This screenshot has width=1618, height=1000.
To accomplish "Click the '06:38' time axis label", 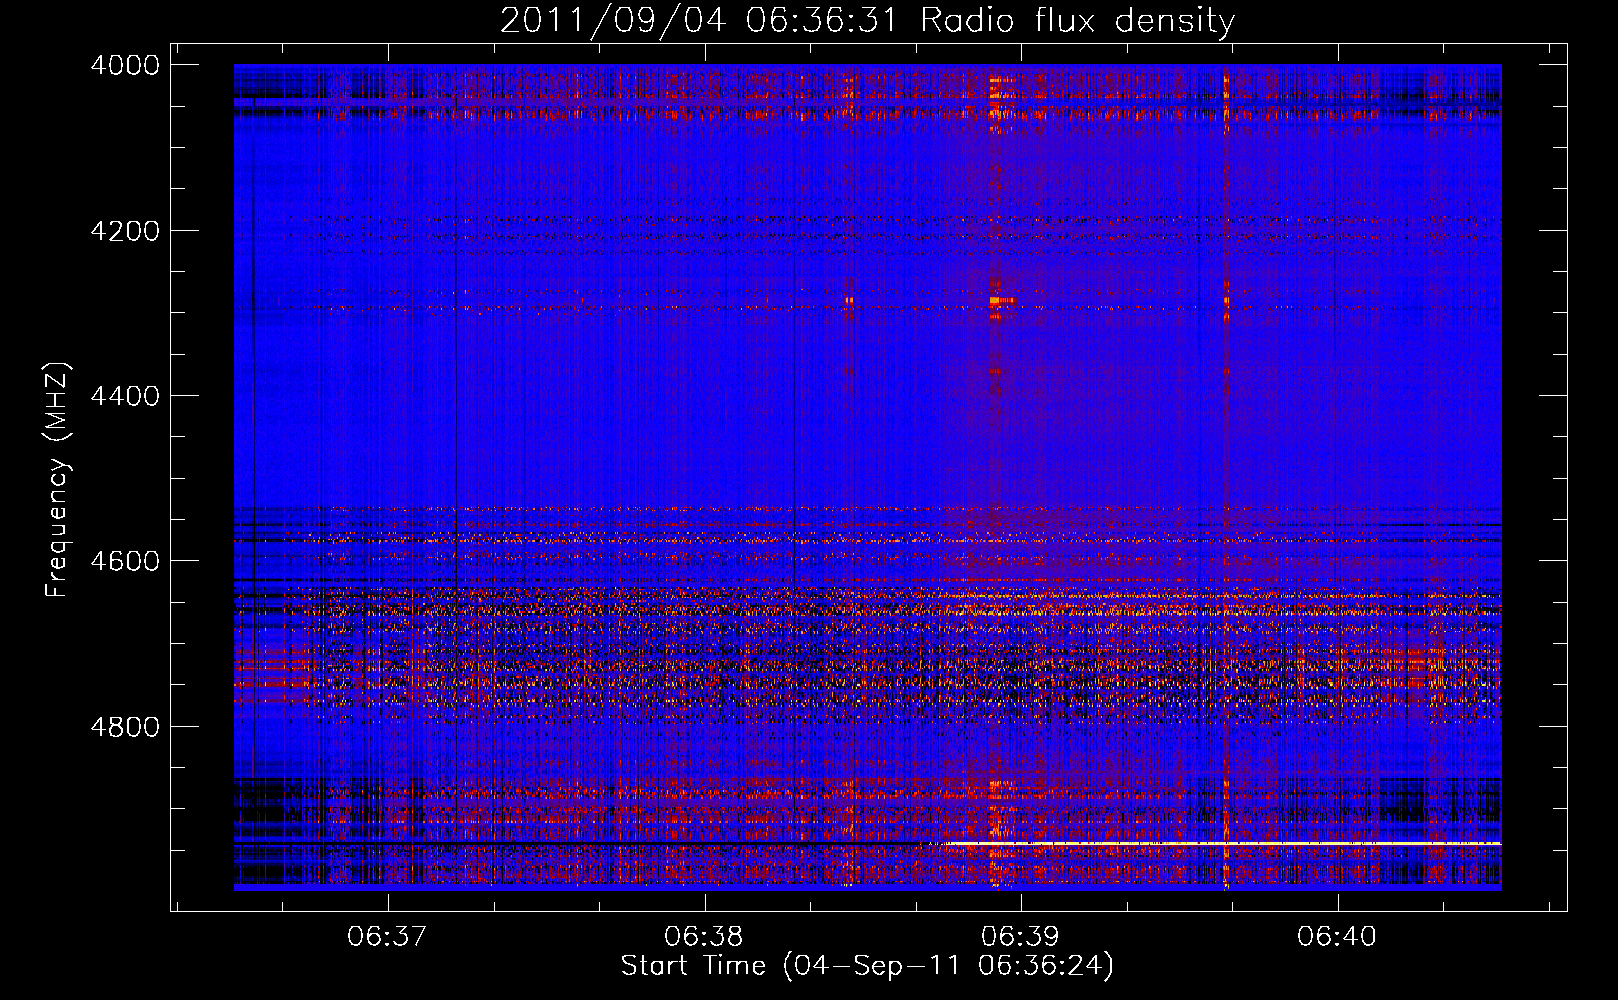I will coord(704,937).
